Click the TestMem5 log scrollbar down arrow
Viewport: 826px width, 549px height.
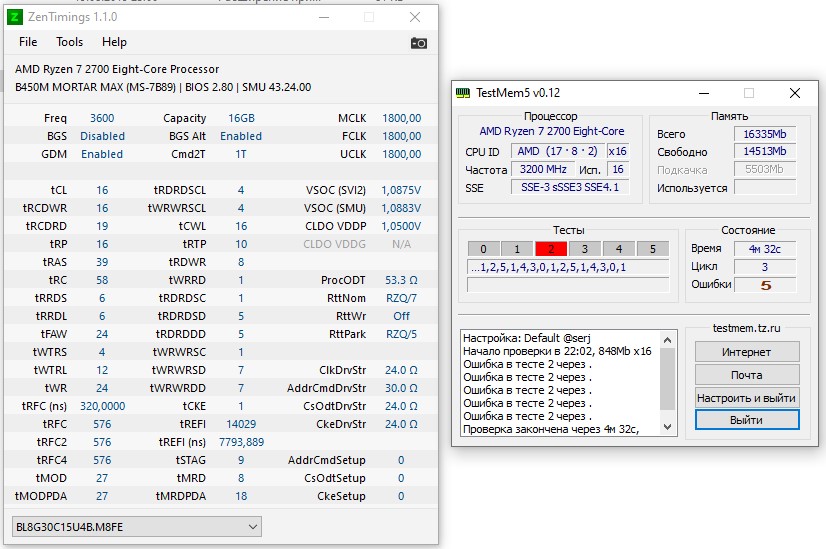(x=667, y=427)
